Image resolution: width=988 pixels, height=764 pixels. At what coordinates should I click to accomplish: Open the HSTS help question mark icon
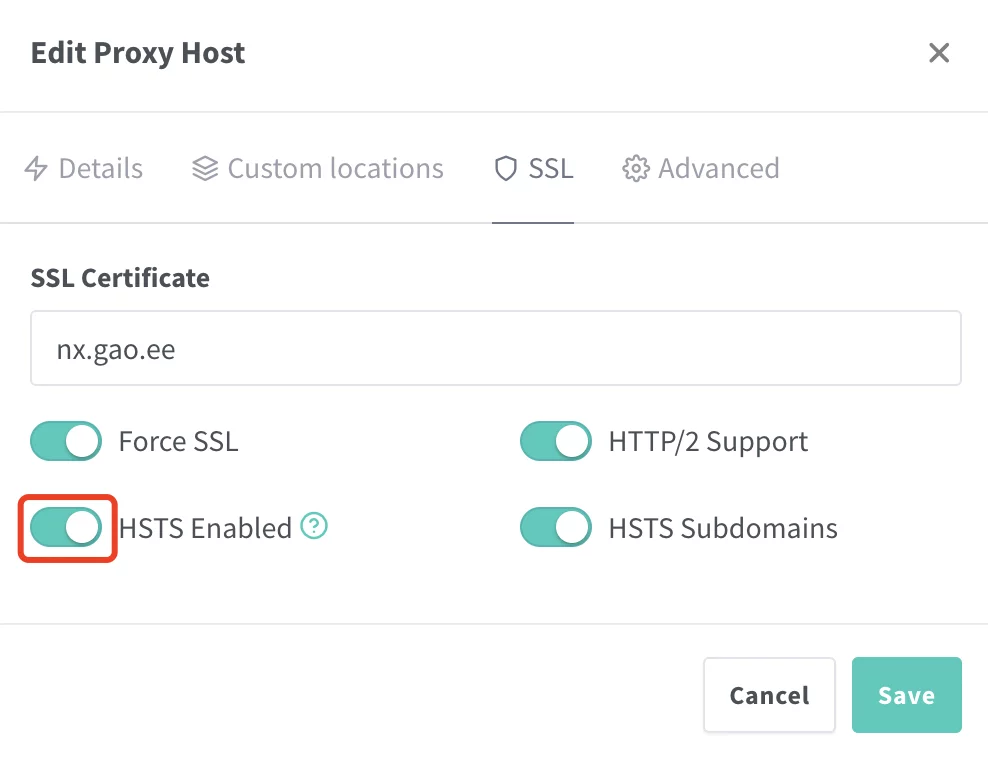click(x=314, y=526)
